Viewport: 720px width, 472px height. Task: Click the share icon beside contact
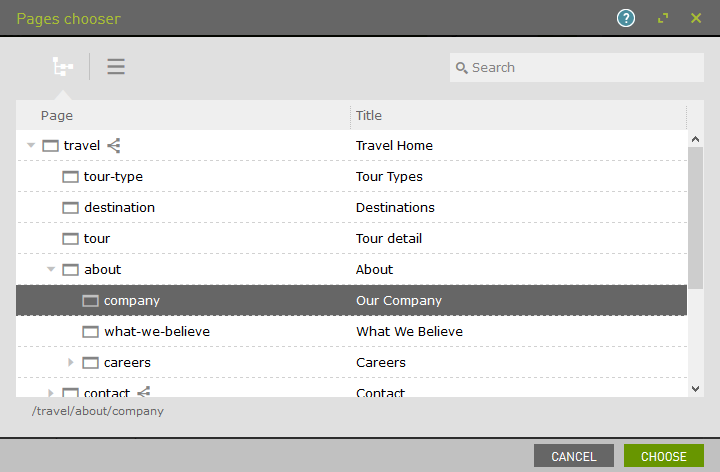pos(144,392)
